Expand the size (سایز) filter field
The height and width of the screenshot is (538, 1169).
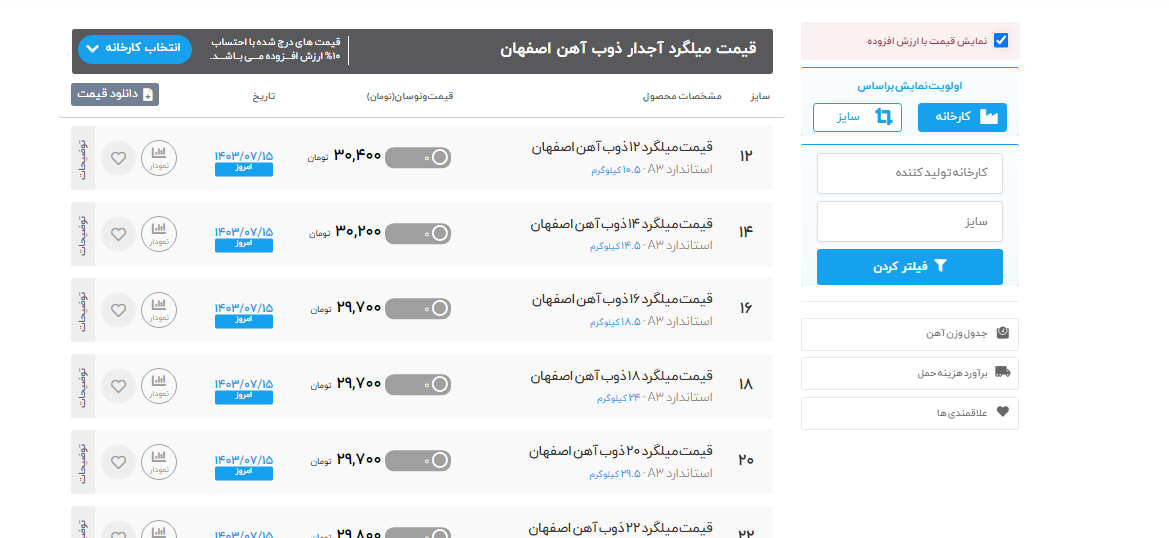coord(909,222)
